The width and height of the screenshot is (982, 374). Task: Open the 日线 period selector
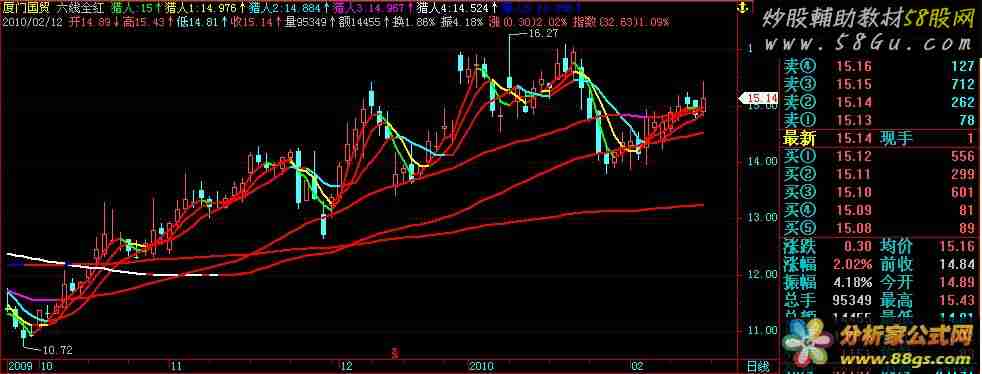[760, 366]
